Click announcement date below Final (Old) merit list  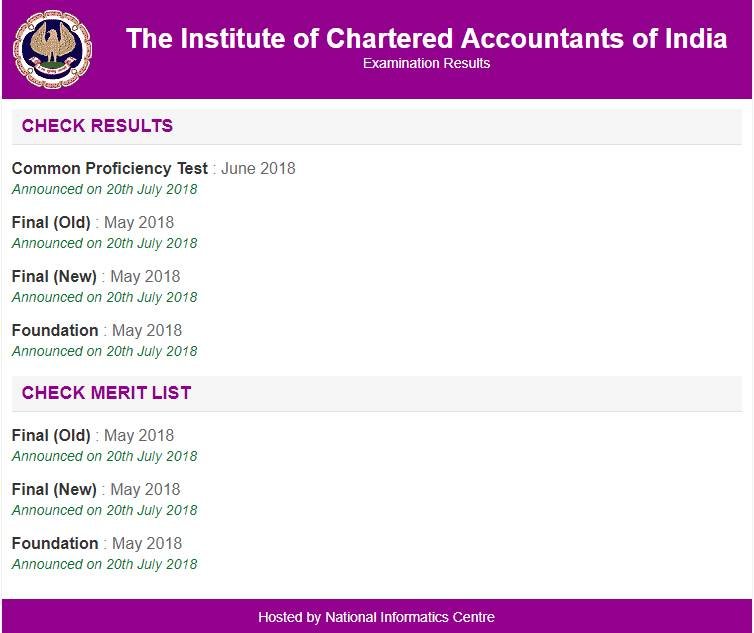104,456
